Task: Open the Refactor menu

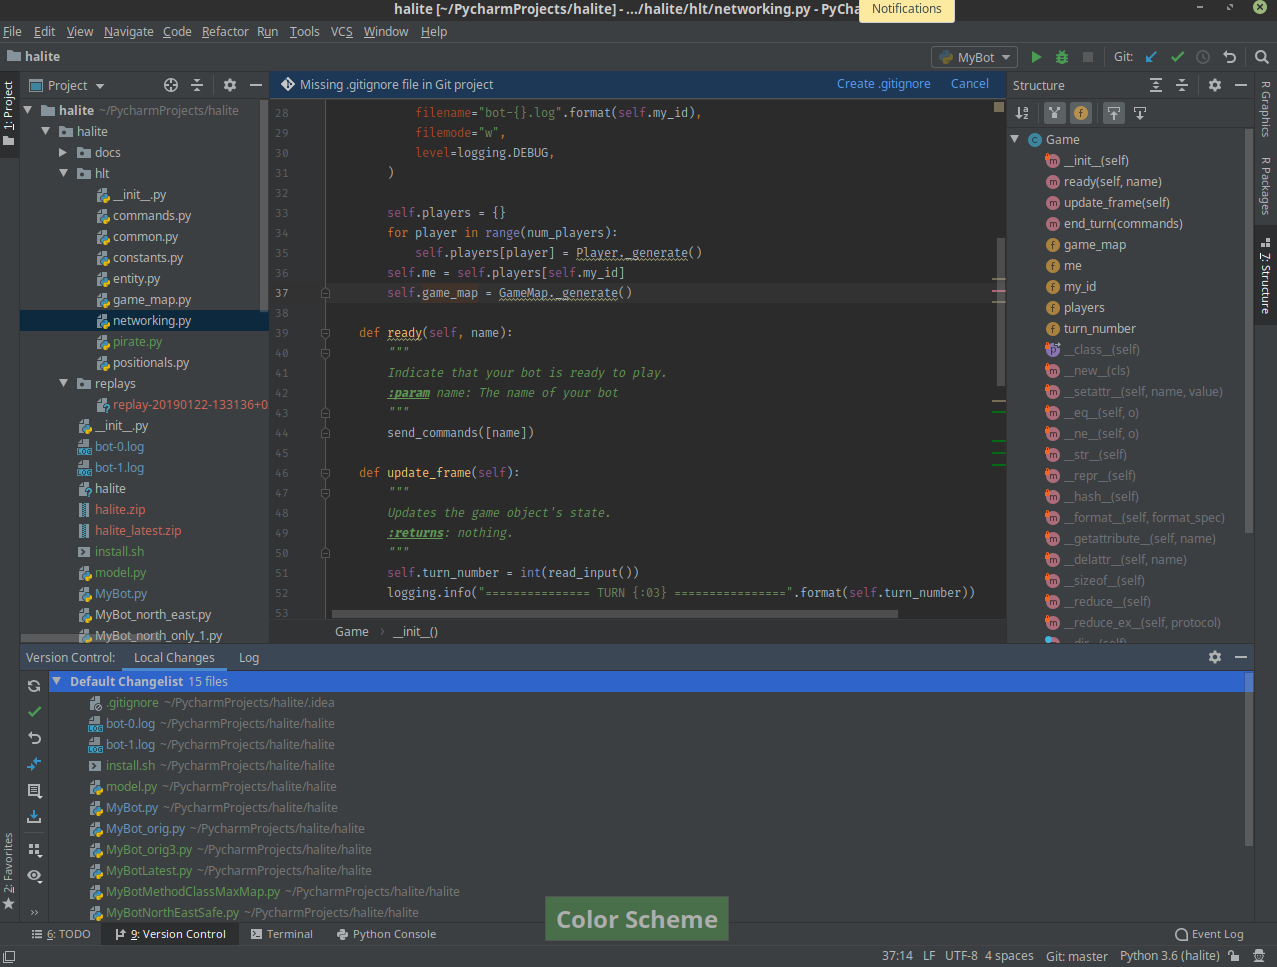Action: tap(225, 31)
